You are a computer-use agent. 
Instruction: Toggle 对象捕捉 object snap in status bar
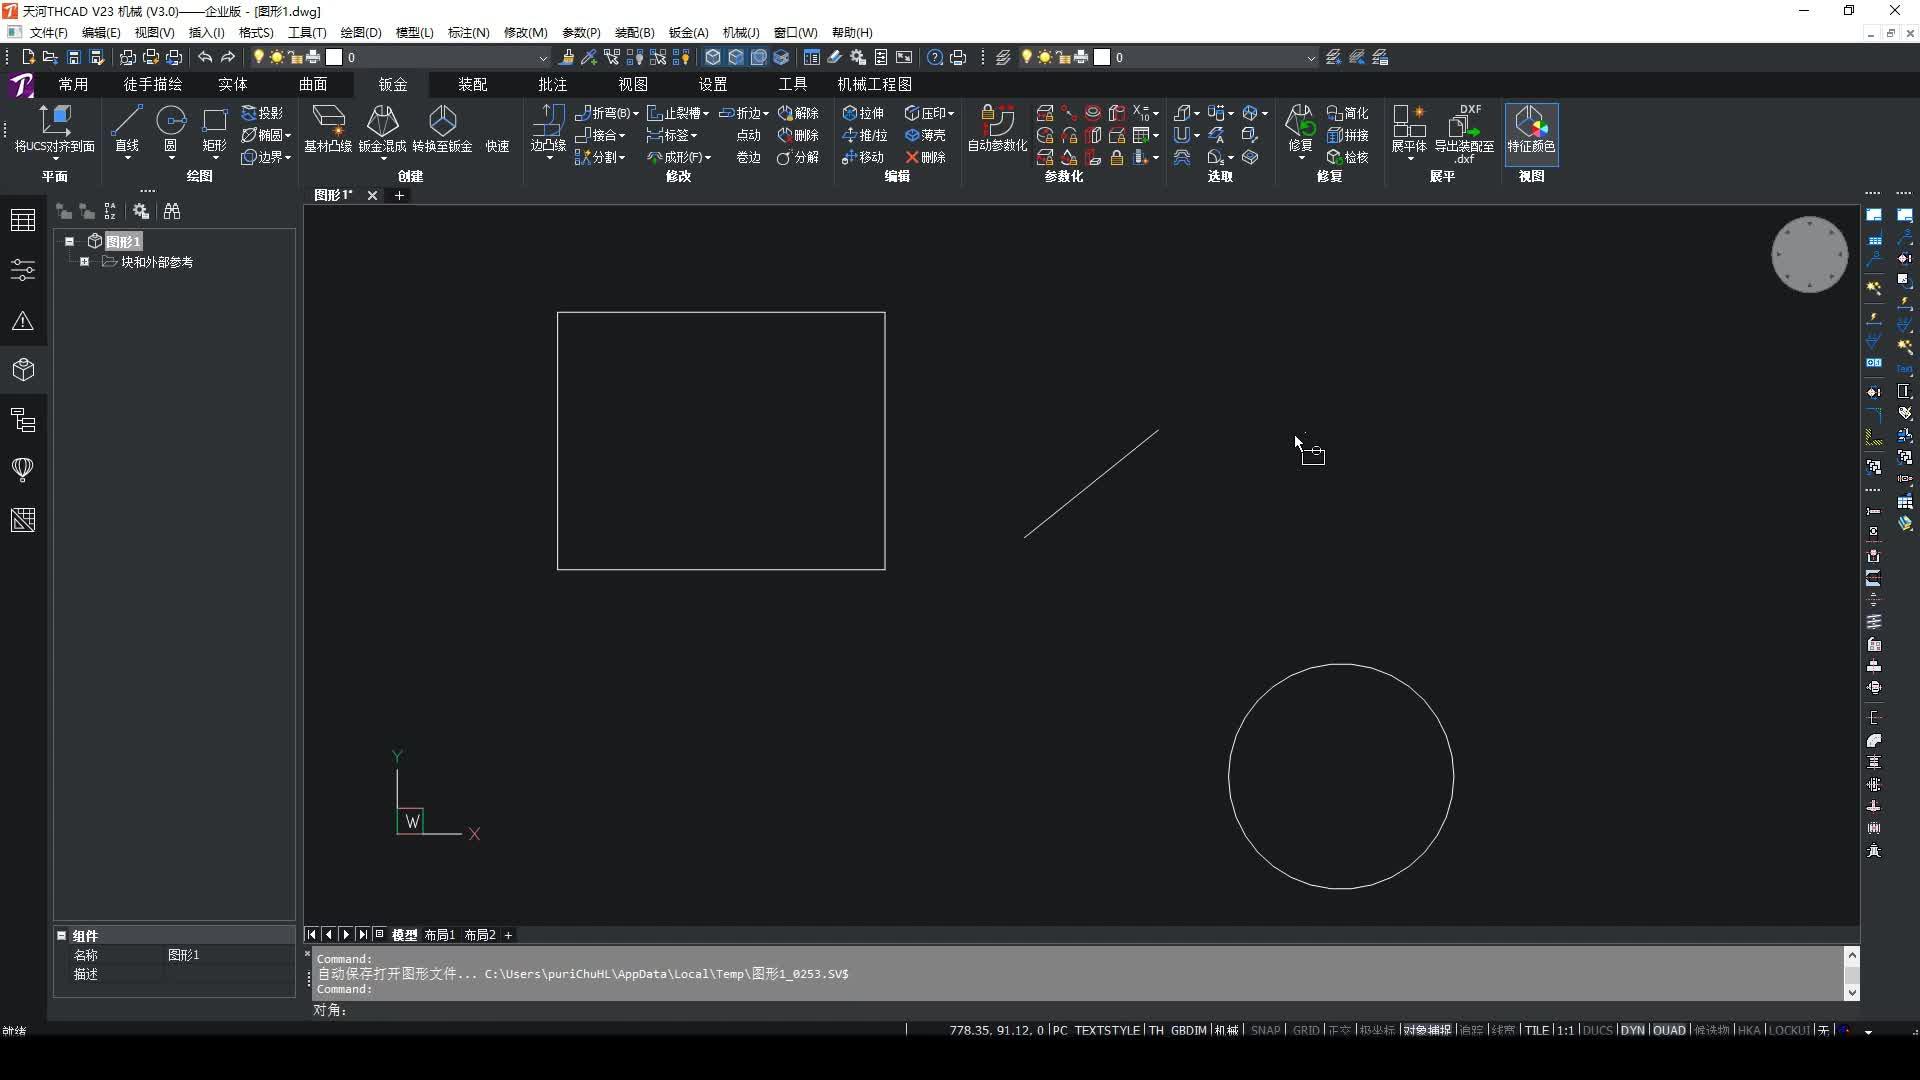click(x=1426, y=1030)
